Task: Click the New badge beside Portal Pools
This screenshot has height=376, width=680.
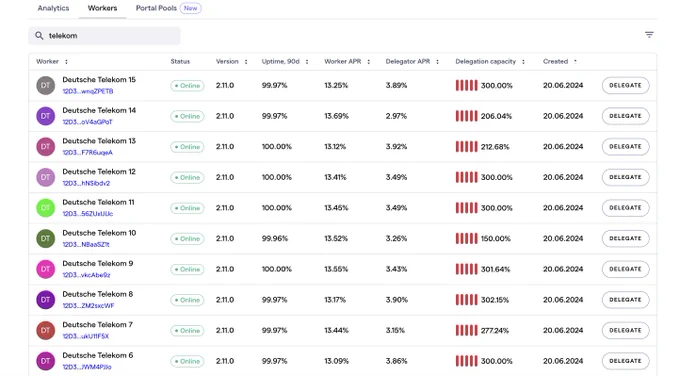Action: click(190, 8)
